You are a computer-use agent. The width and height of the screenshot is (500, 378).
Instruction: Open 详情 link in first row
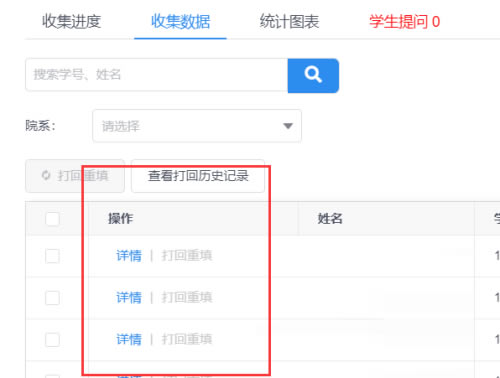[129, 256]
